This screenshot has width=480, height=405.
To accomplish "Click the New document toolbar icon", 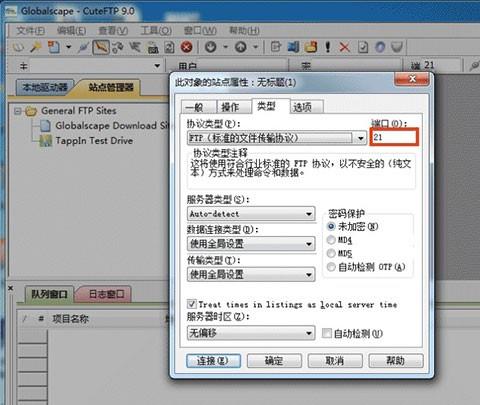I will [x=54, y=47].
